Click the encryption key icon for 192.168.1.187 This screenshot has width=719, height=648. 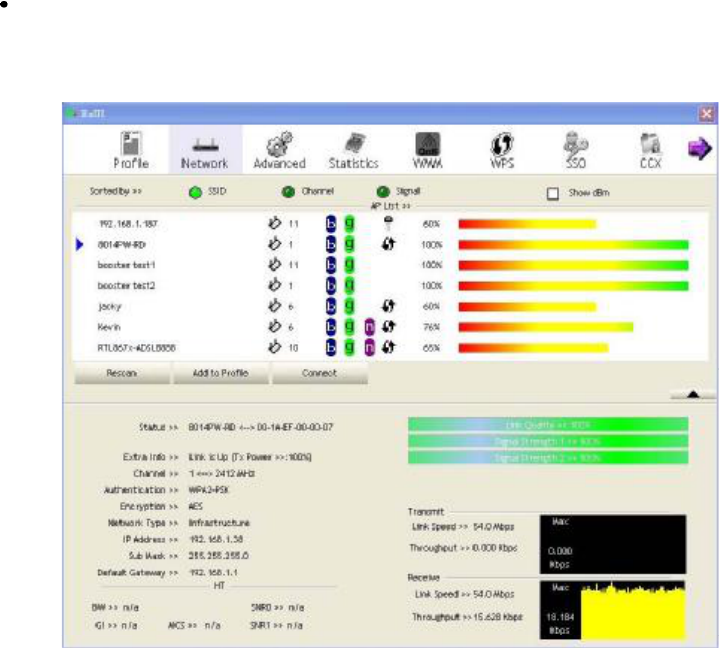[388, 223]
